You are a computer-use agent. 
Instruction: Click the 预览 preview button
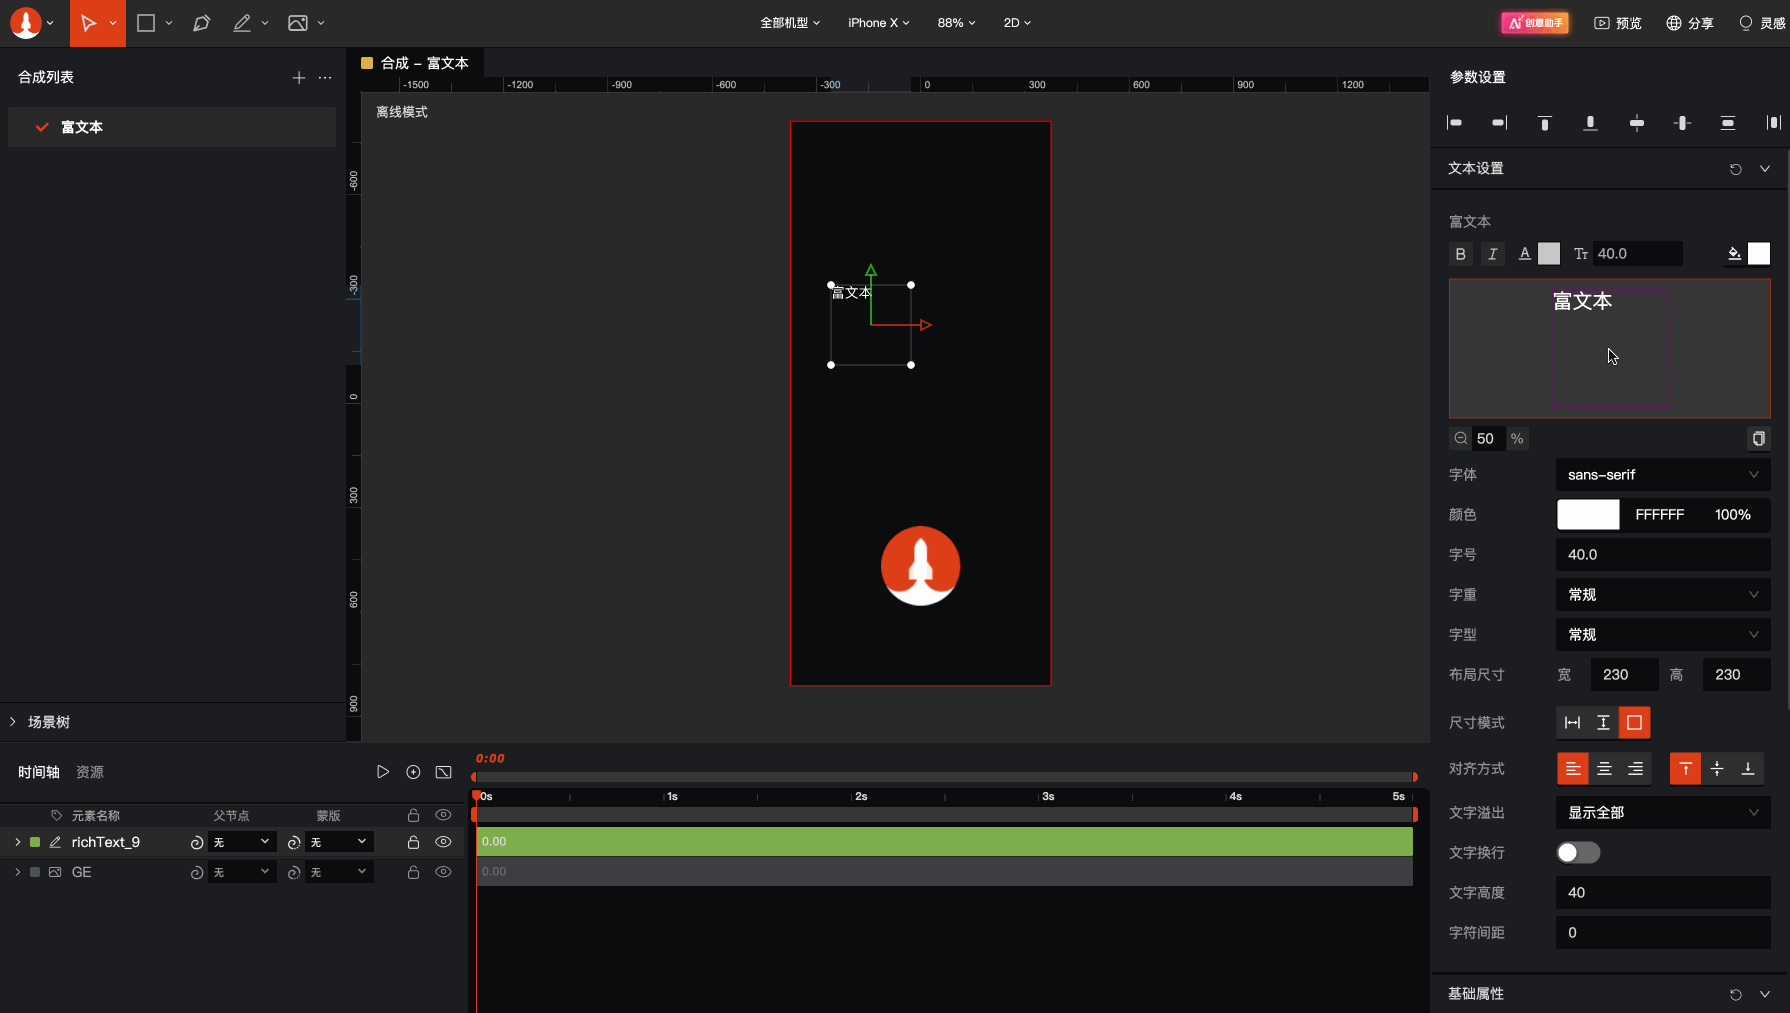point(1618,23)
